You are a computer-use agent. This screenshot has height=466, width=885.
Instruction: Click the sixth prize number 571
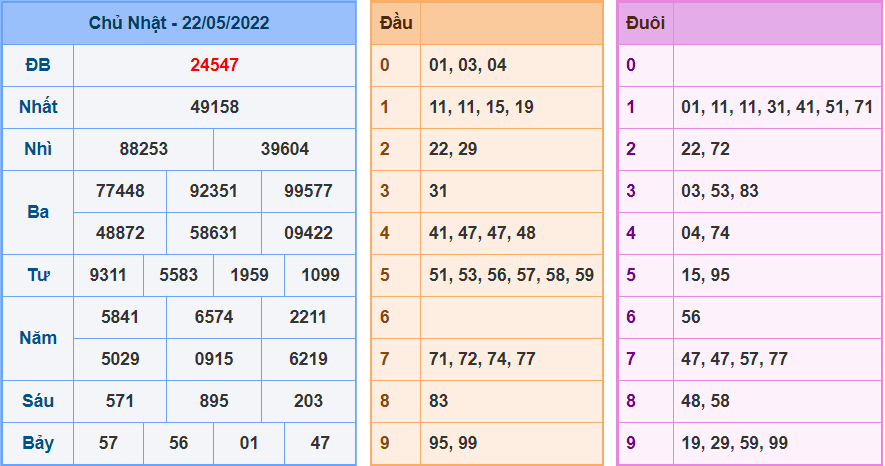coord(120,401)
